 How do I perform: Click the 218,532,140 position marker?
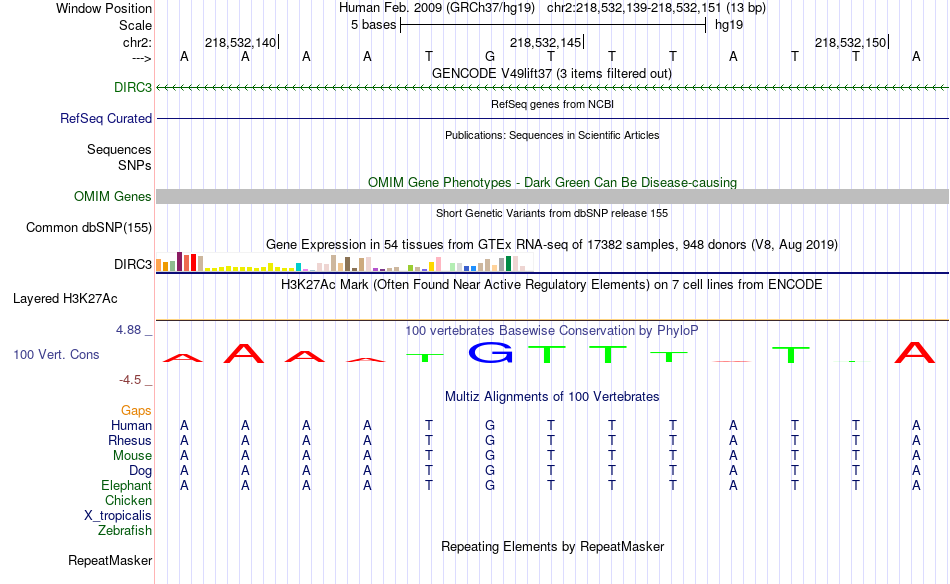click(x=241, y=42)
